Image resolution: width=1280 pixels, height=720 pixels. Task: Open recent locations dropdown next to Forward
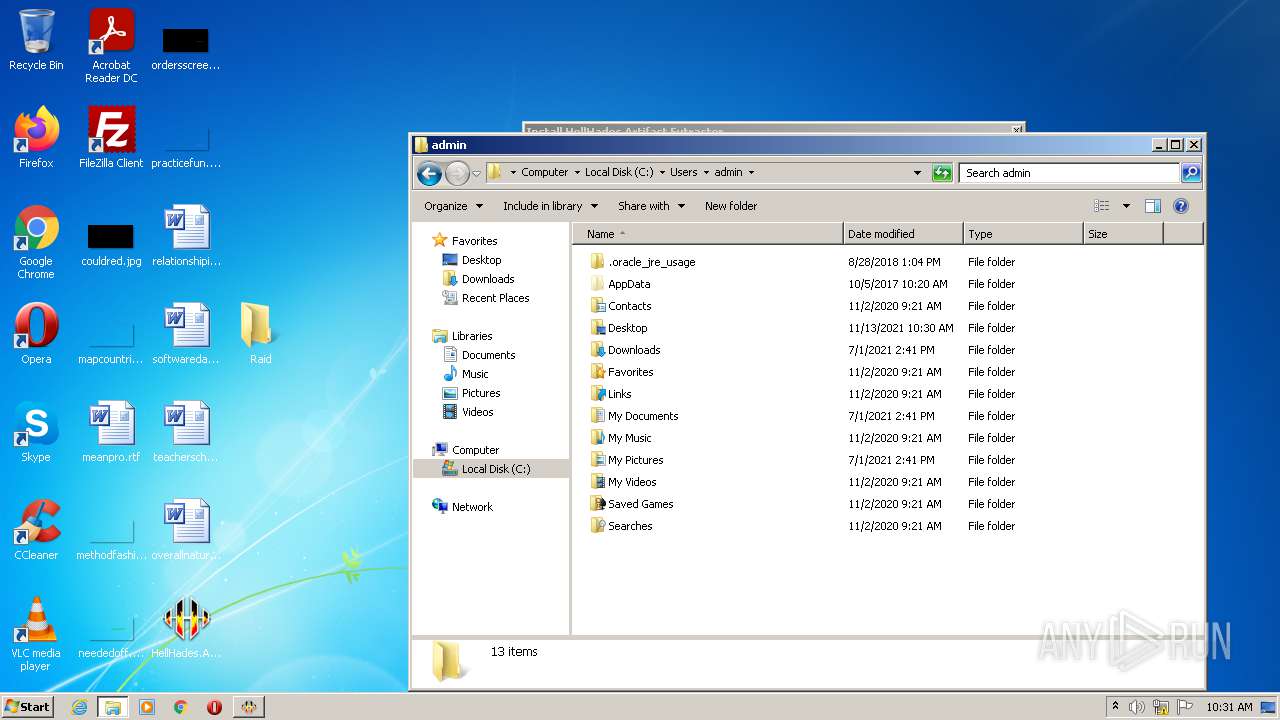point(477,173)
